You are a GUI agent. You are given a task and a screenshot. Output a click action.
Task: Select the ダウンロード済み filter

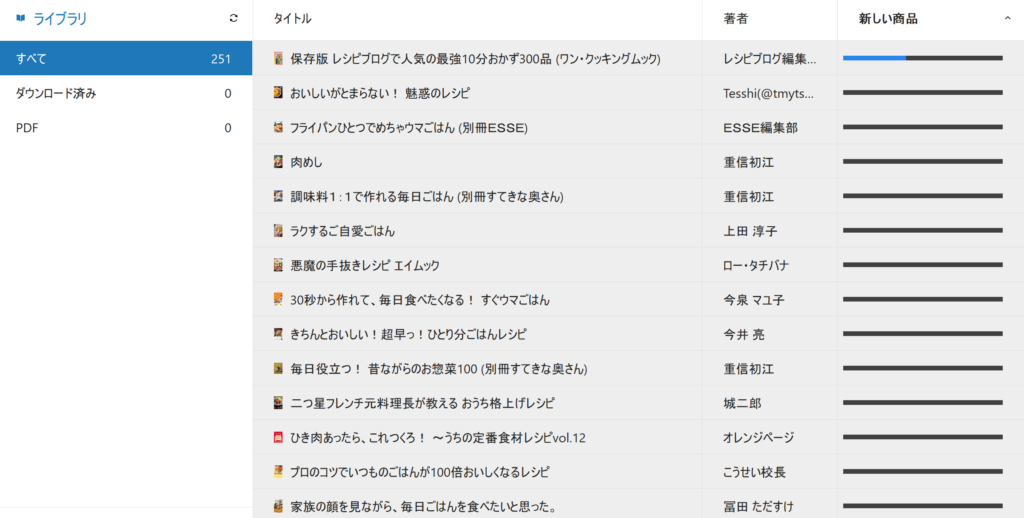click(126, 93)
